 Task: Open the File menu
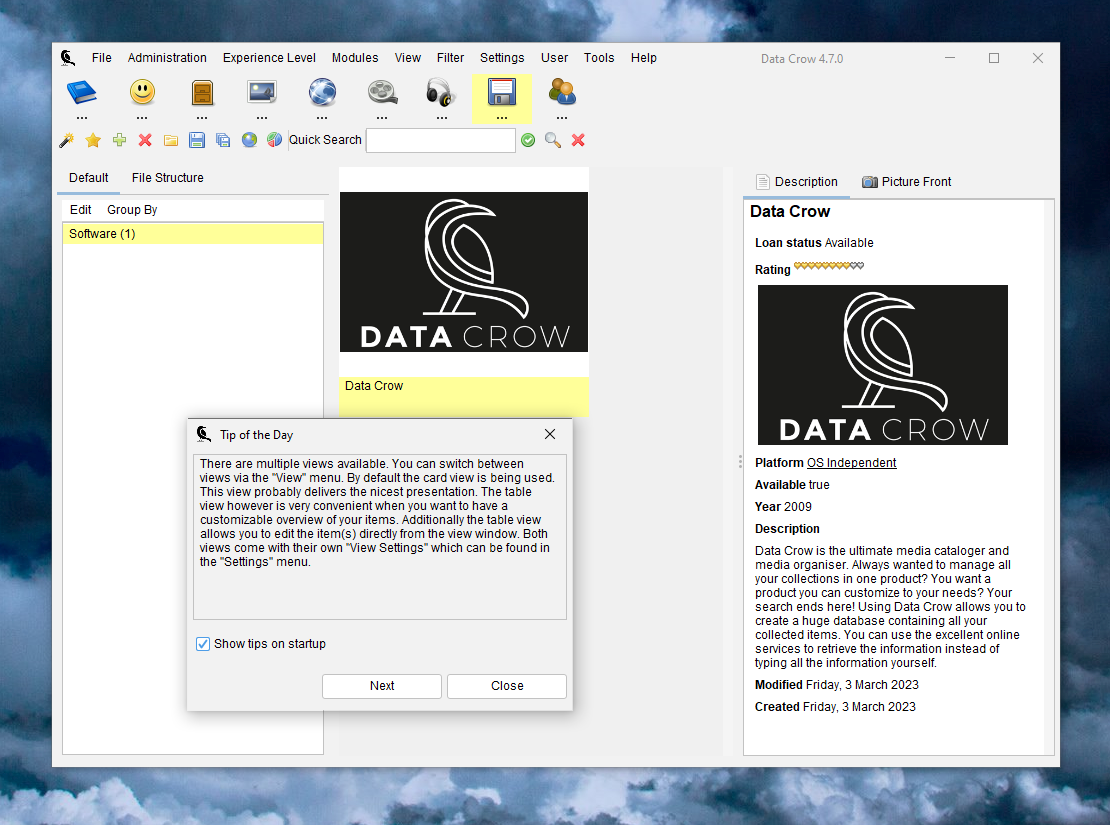tap(101, 58)
